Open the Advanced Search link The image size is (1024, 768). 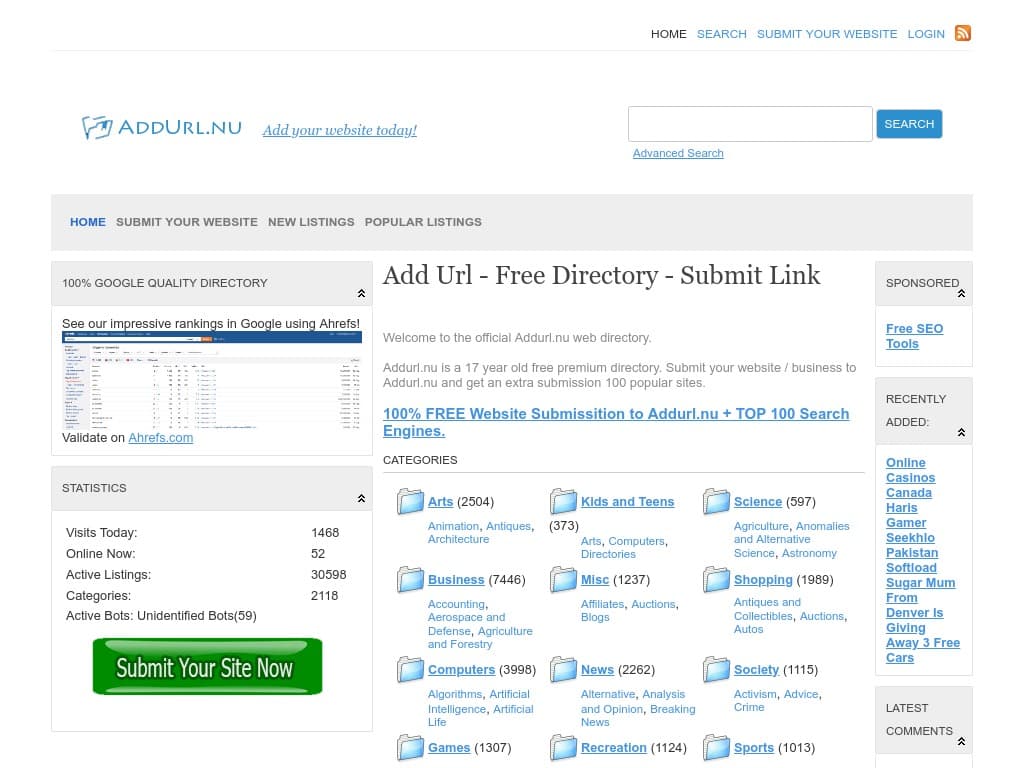(x=678, y=153)
